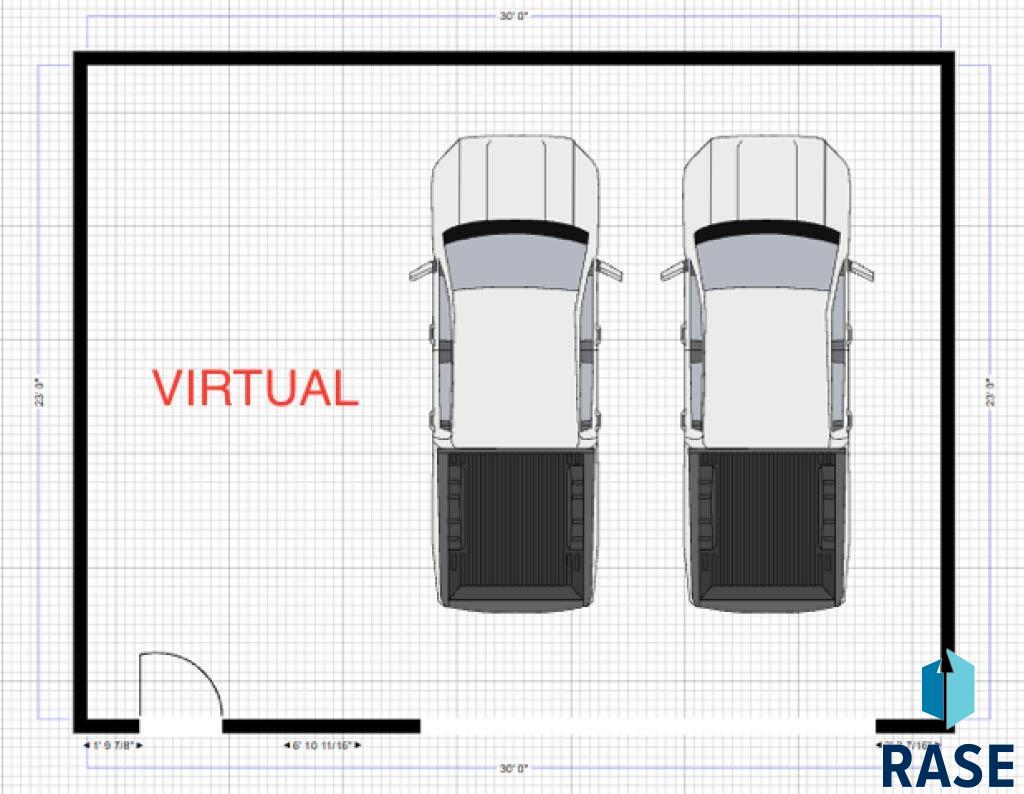Viewport: 1024px width, 794px height.
Task: Click the RASE wordmark text
Action: 948,765
